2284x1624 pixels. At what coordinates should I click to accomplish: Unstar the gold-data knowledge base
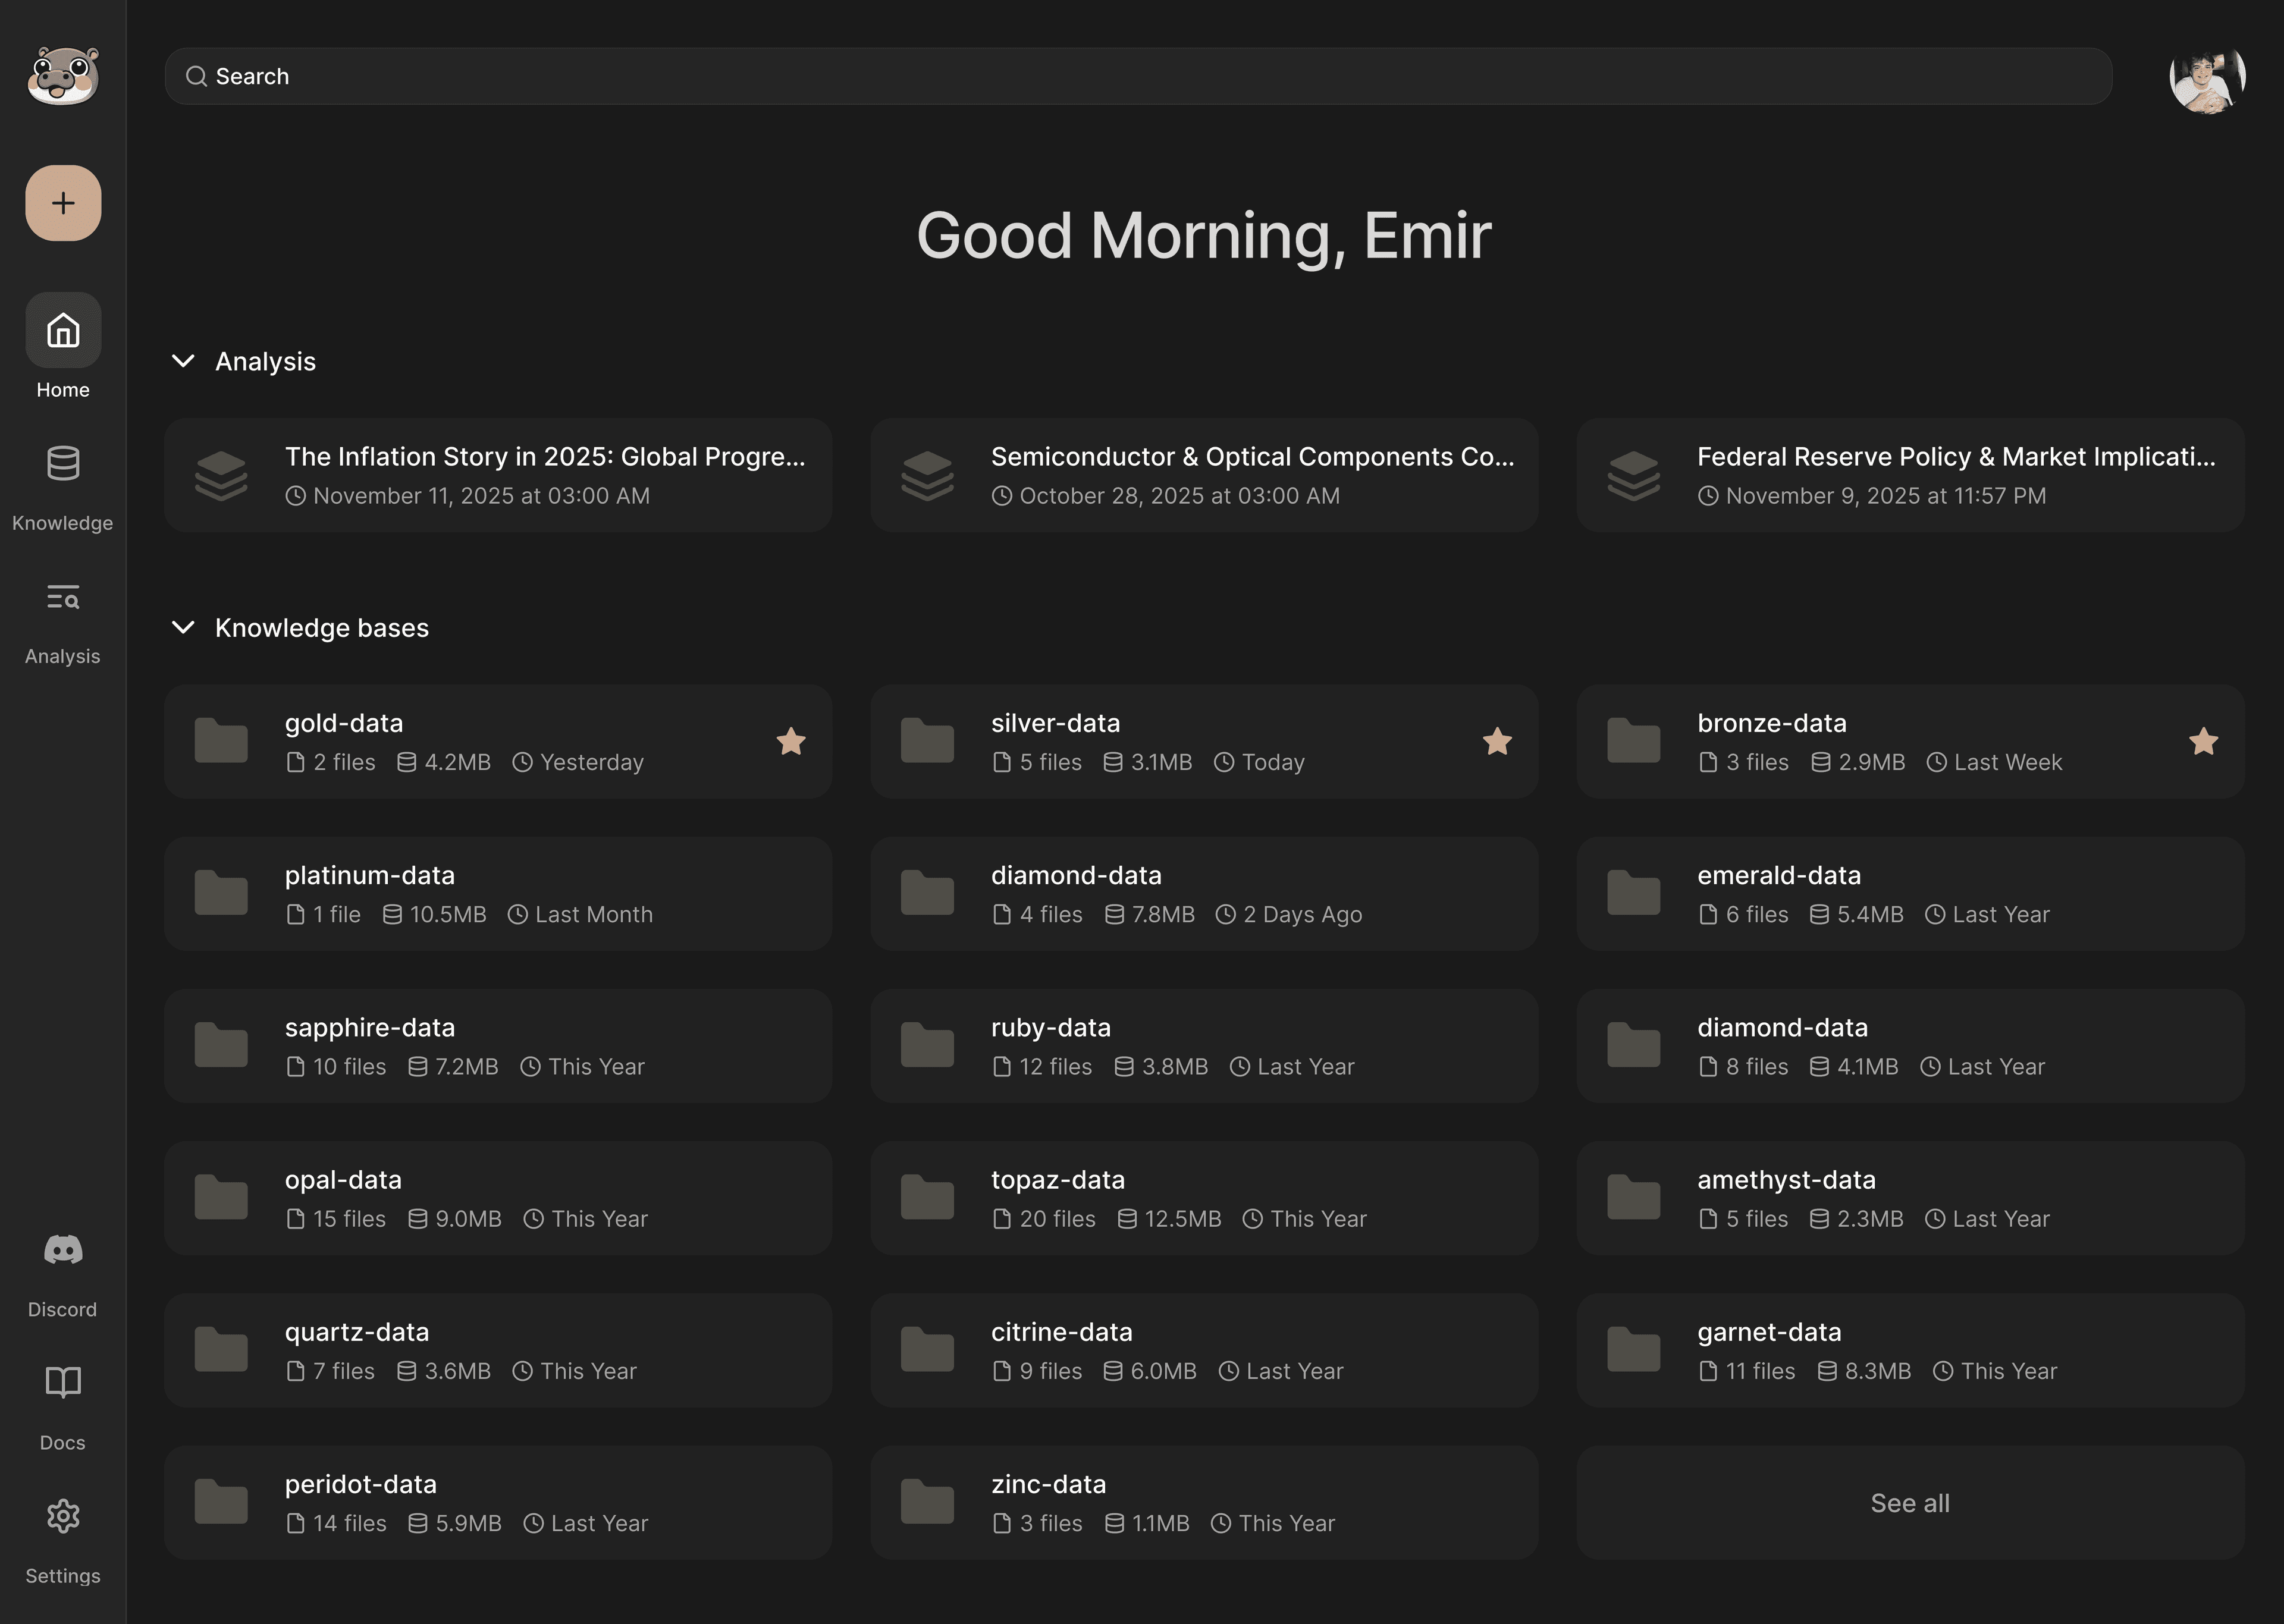pos(791,741)
